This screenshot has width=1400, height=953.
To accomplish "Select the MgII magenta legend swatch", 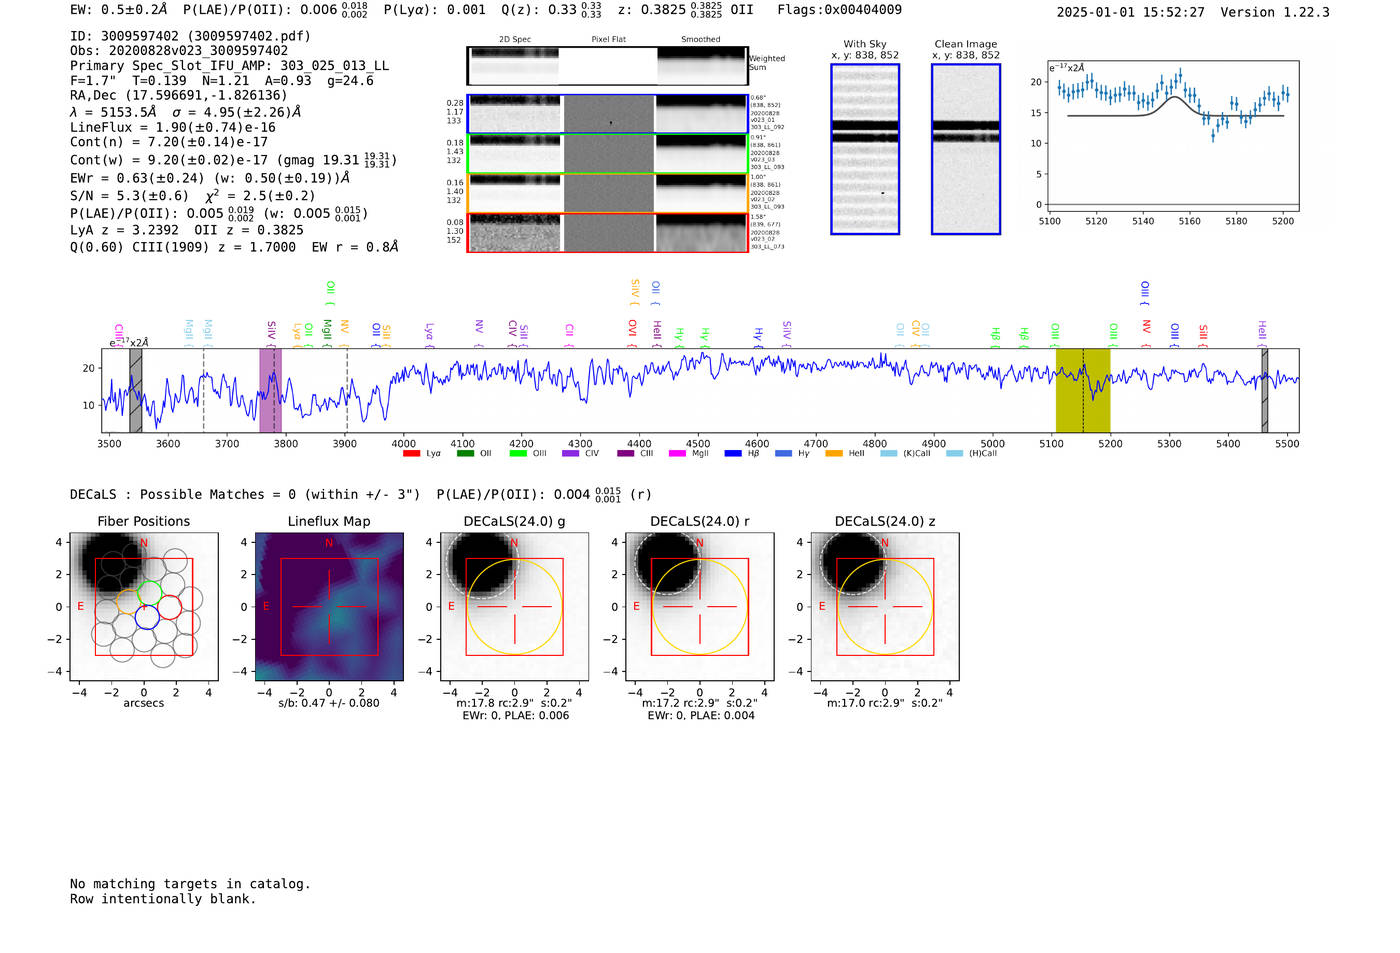I will click(676, 454).
